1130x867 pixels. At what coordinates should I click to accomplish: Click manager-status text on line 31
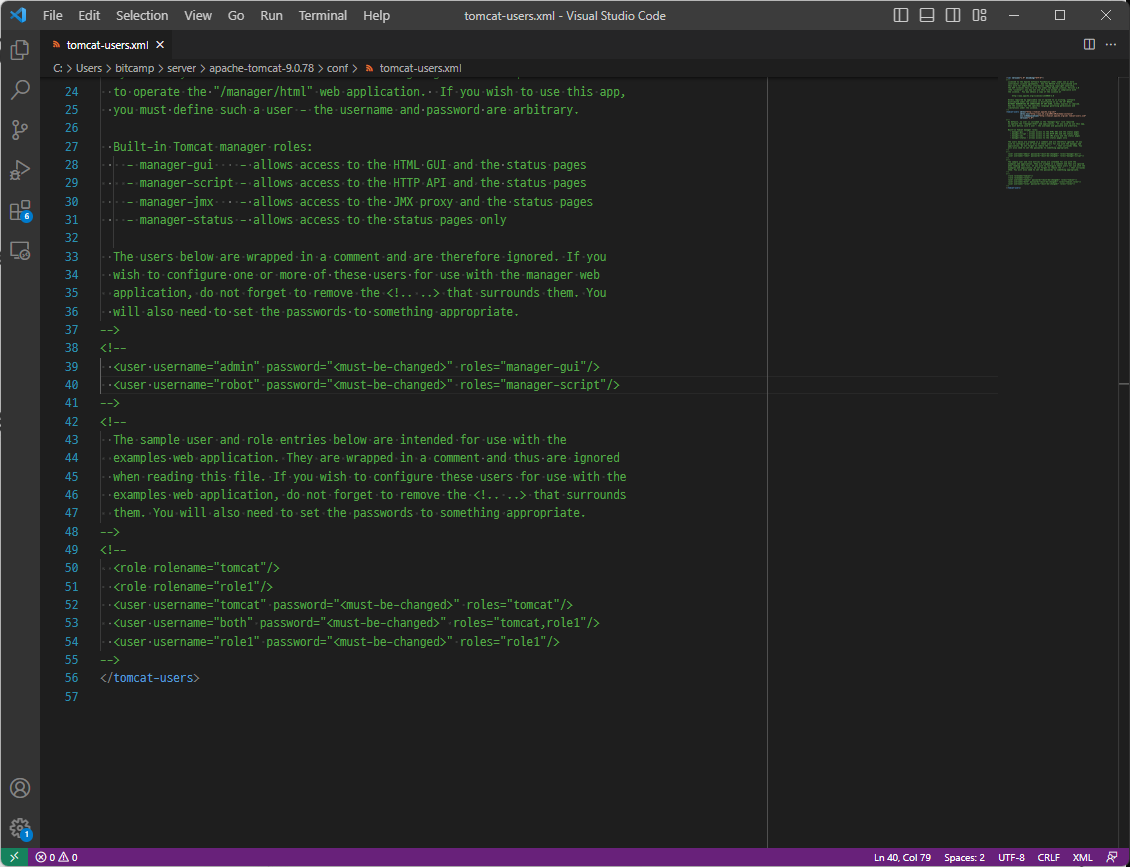point(186,220)
